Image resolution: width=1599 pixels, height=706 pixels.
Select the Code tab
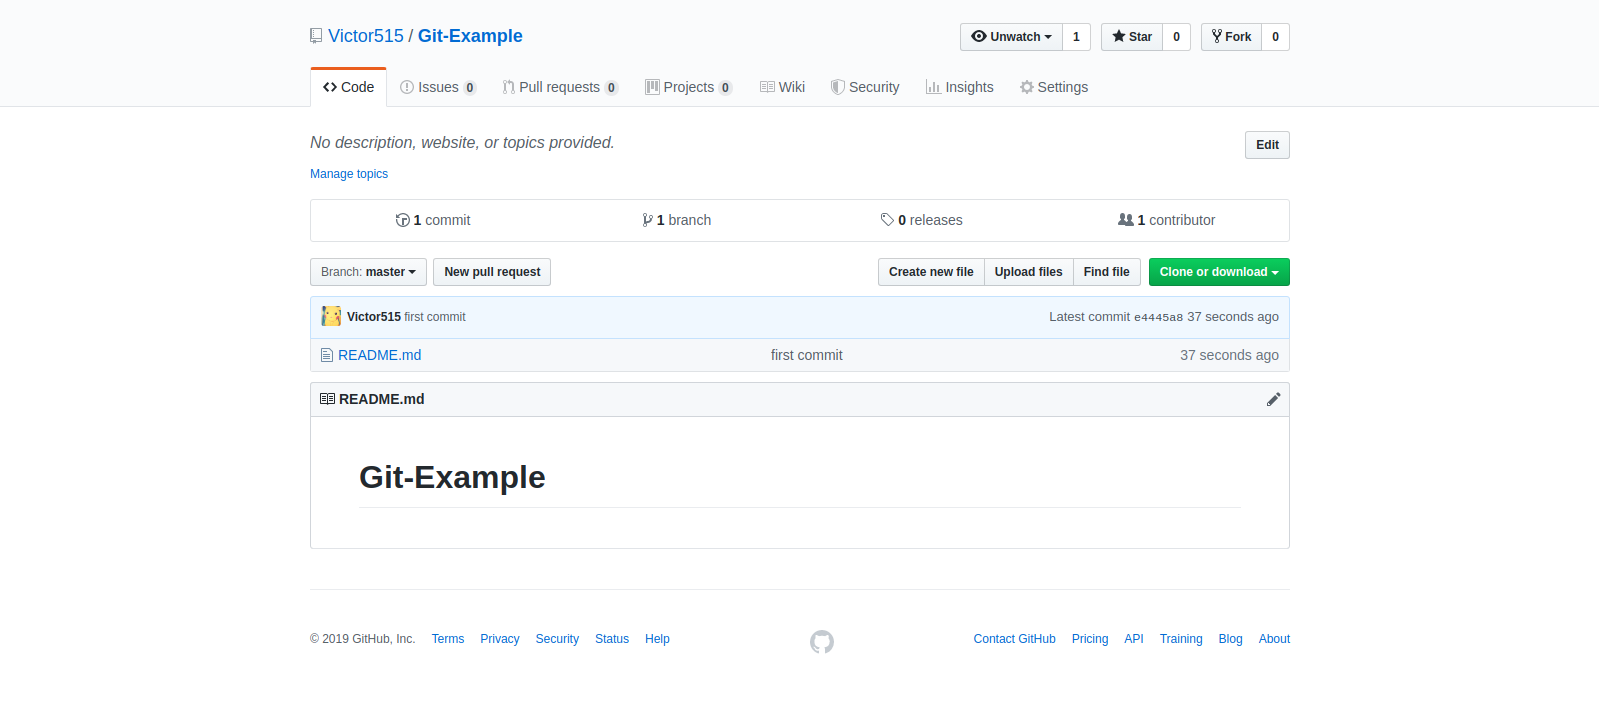[x=348, y=87]
